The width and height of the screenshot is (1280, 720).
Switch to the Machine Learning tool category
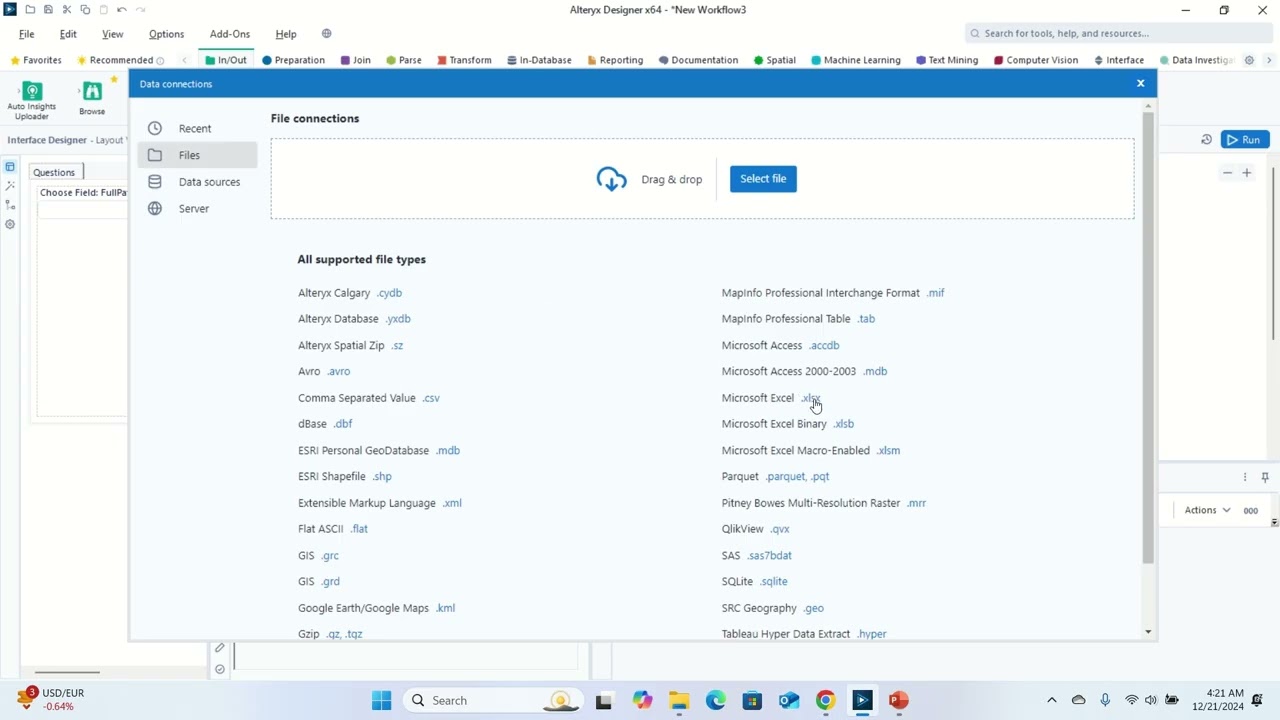pos(855,60)
